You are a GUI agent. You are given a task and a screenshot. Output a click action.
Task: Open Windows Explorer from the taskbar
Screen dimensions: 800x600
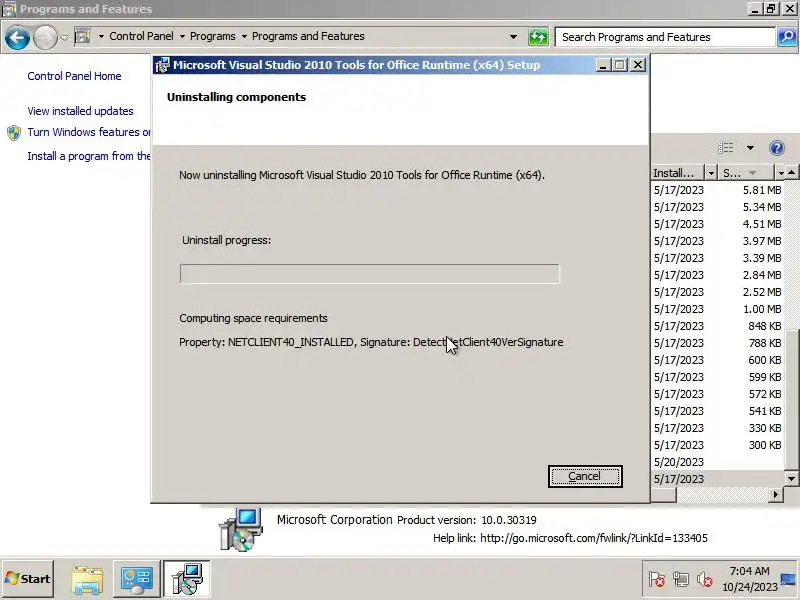click(x=87, y=579)
